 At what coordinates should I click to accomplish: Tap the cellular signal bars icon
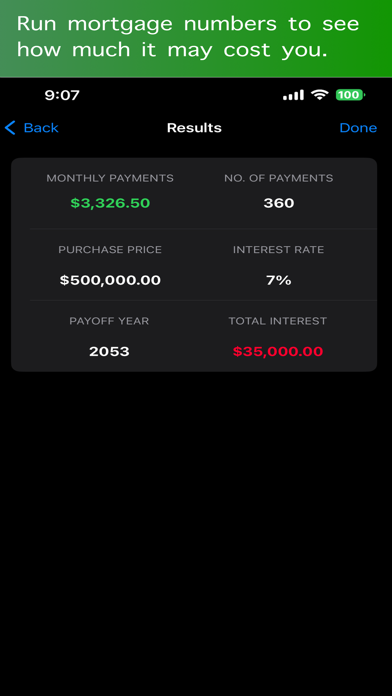pyautogui.click(x=293, y=95)
